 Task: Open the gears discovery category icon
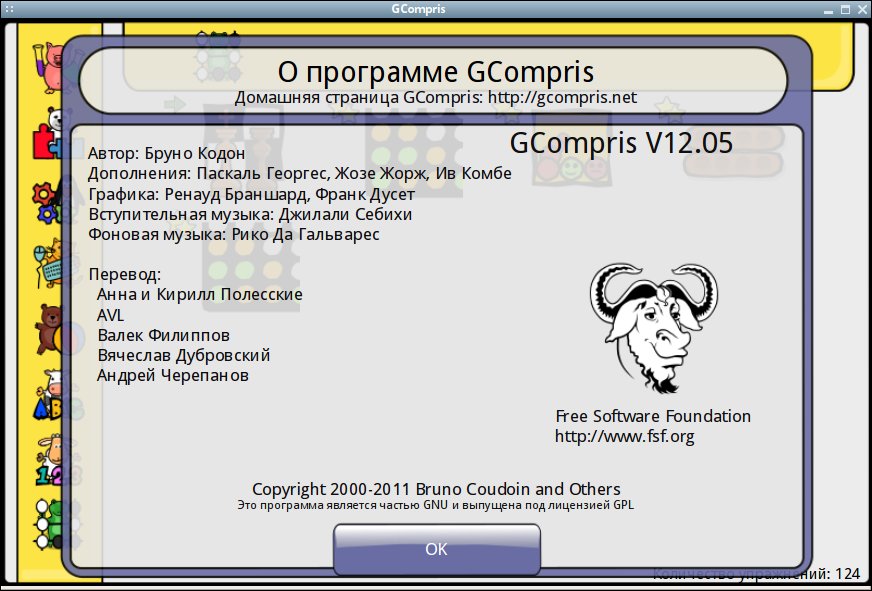pyautogui.click(x=48, y=201)
